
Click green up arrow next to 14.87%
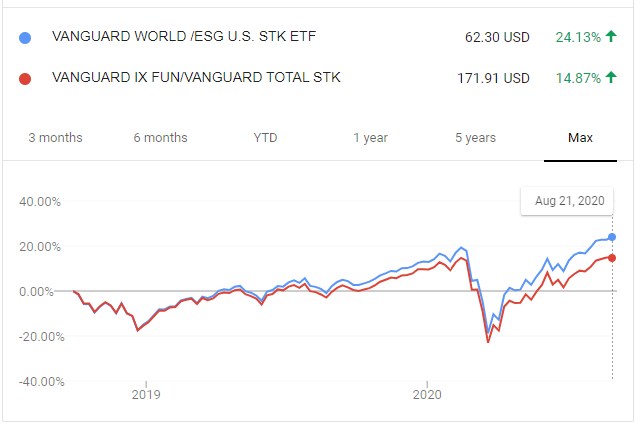611,78
